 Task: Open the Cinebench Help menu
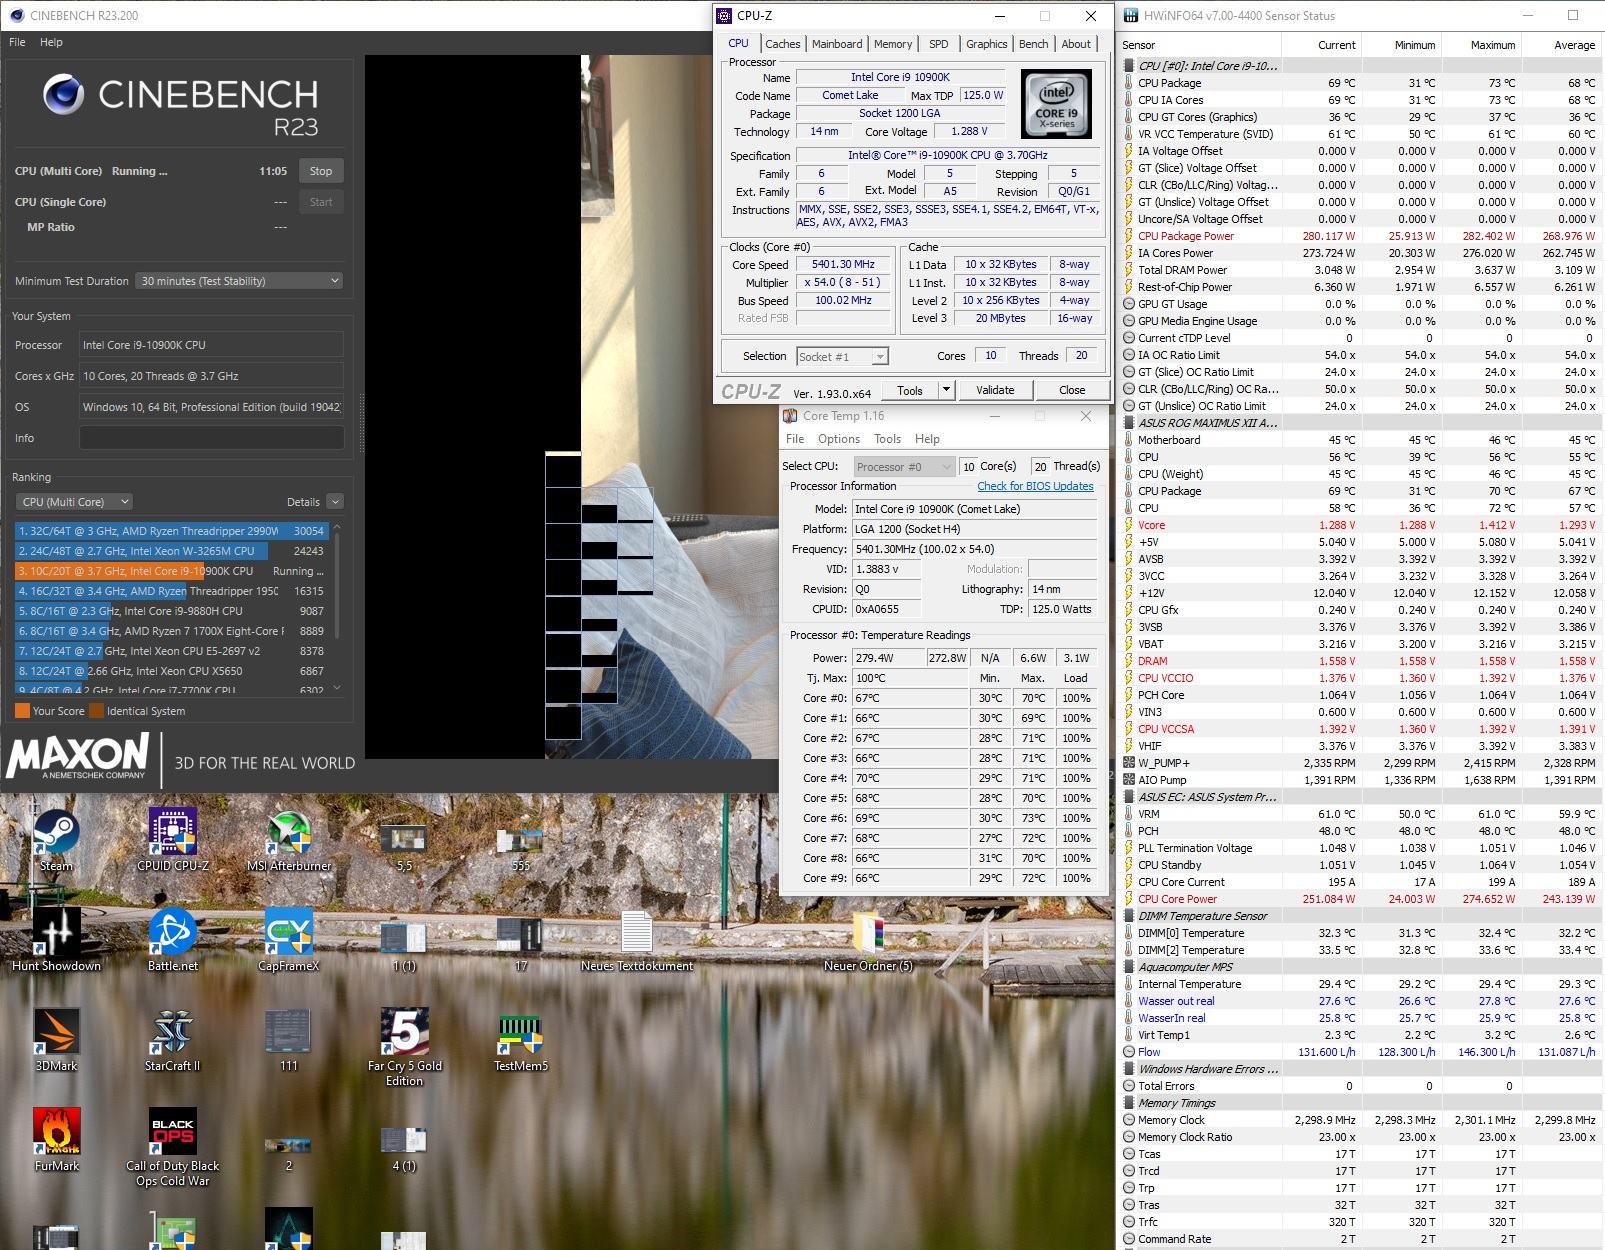tap(51, 42)
